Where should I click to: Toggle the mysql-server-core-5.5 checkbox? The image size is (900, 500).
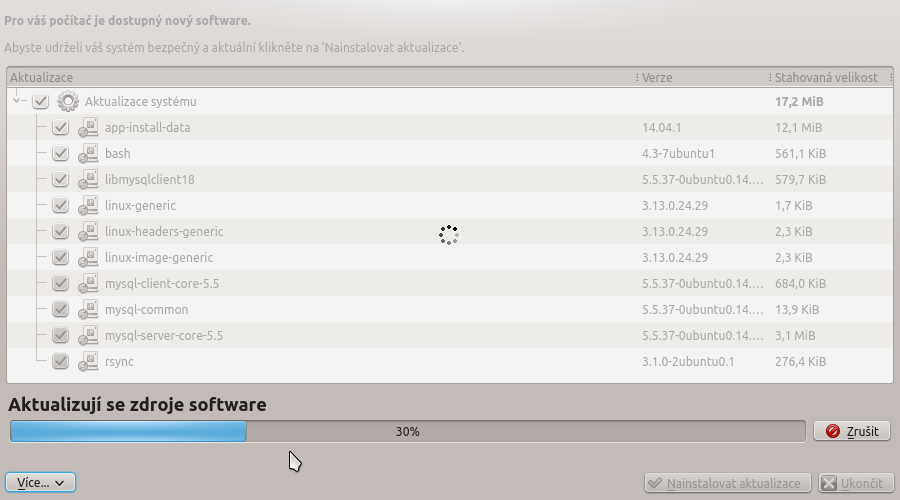(x=60, y=335)
